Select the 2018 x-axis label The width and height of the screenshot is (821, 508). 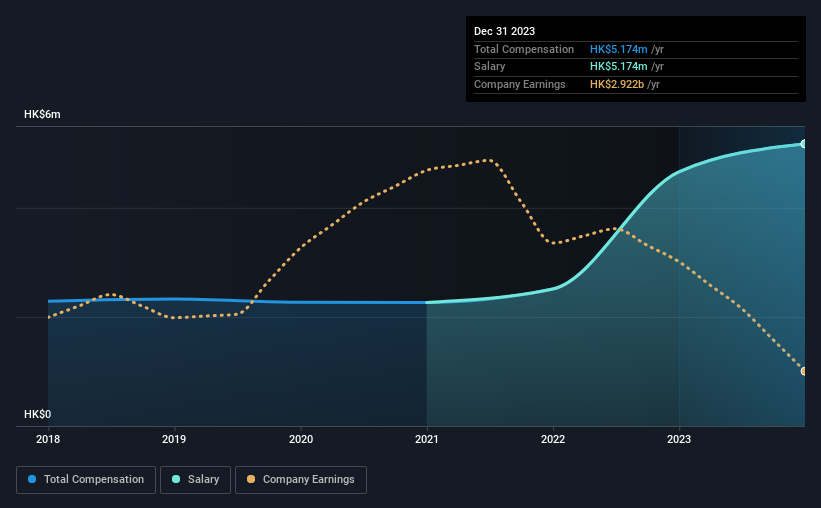click(x=48, y=439)
